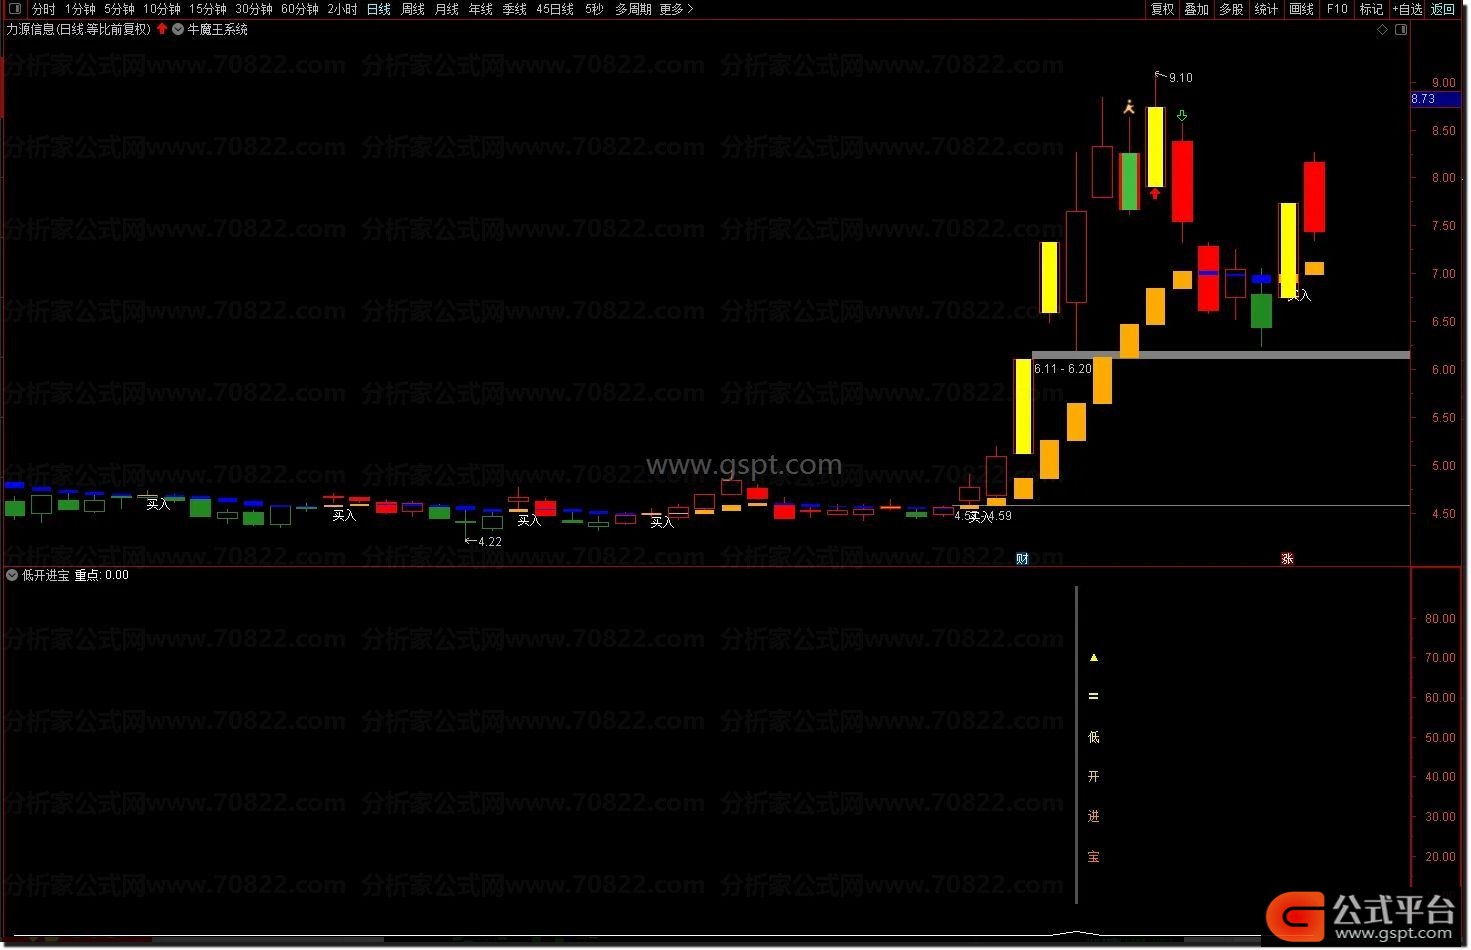Click the running-man signal icon

click(x=1129, y=106)
